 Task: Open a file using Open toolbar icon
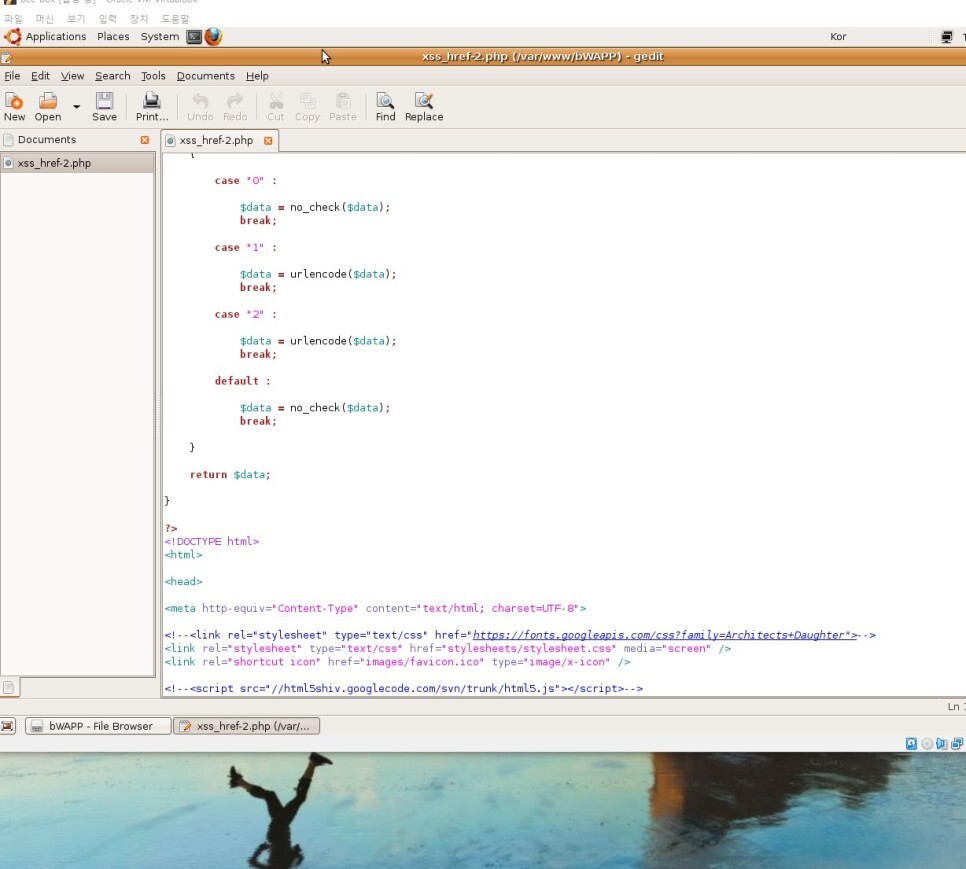coord(47,107)
